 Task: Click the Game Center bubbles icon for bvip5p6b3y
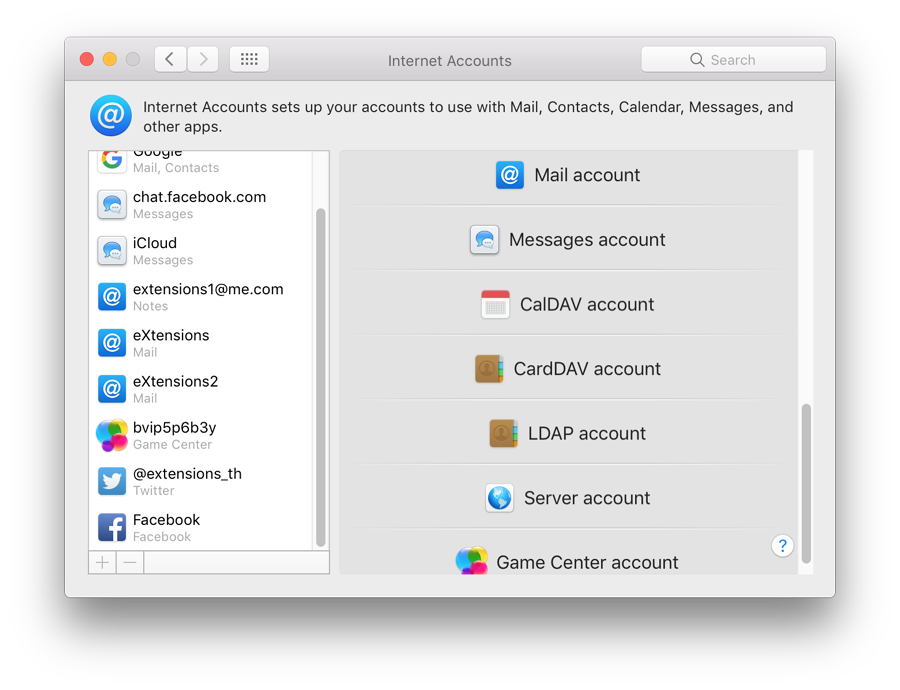(x=112, y=435)
